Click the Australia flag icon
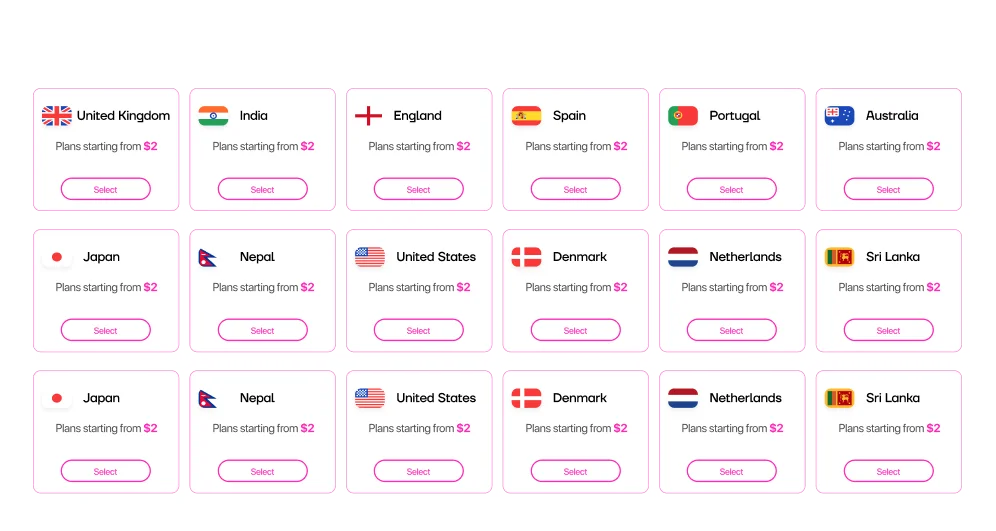Screen dimensions: 996x531 click(839, 116)
